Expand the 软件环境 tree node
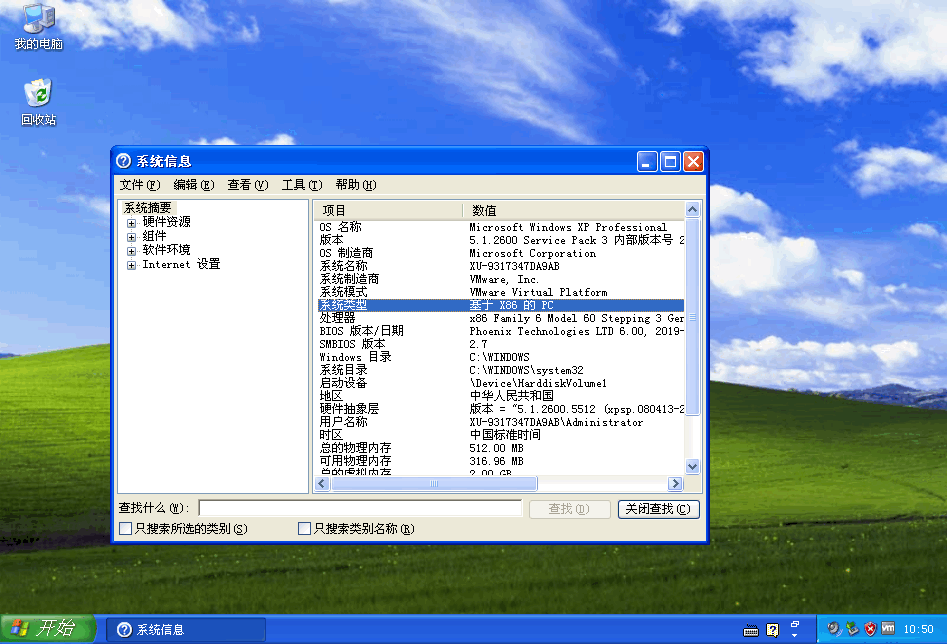 (132, 251)
